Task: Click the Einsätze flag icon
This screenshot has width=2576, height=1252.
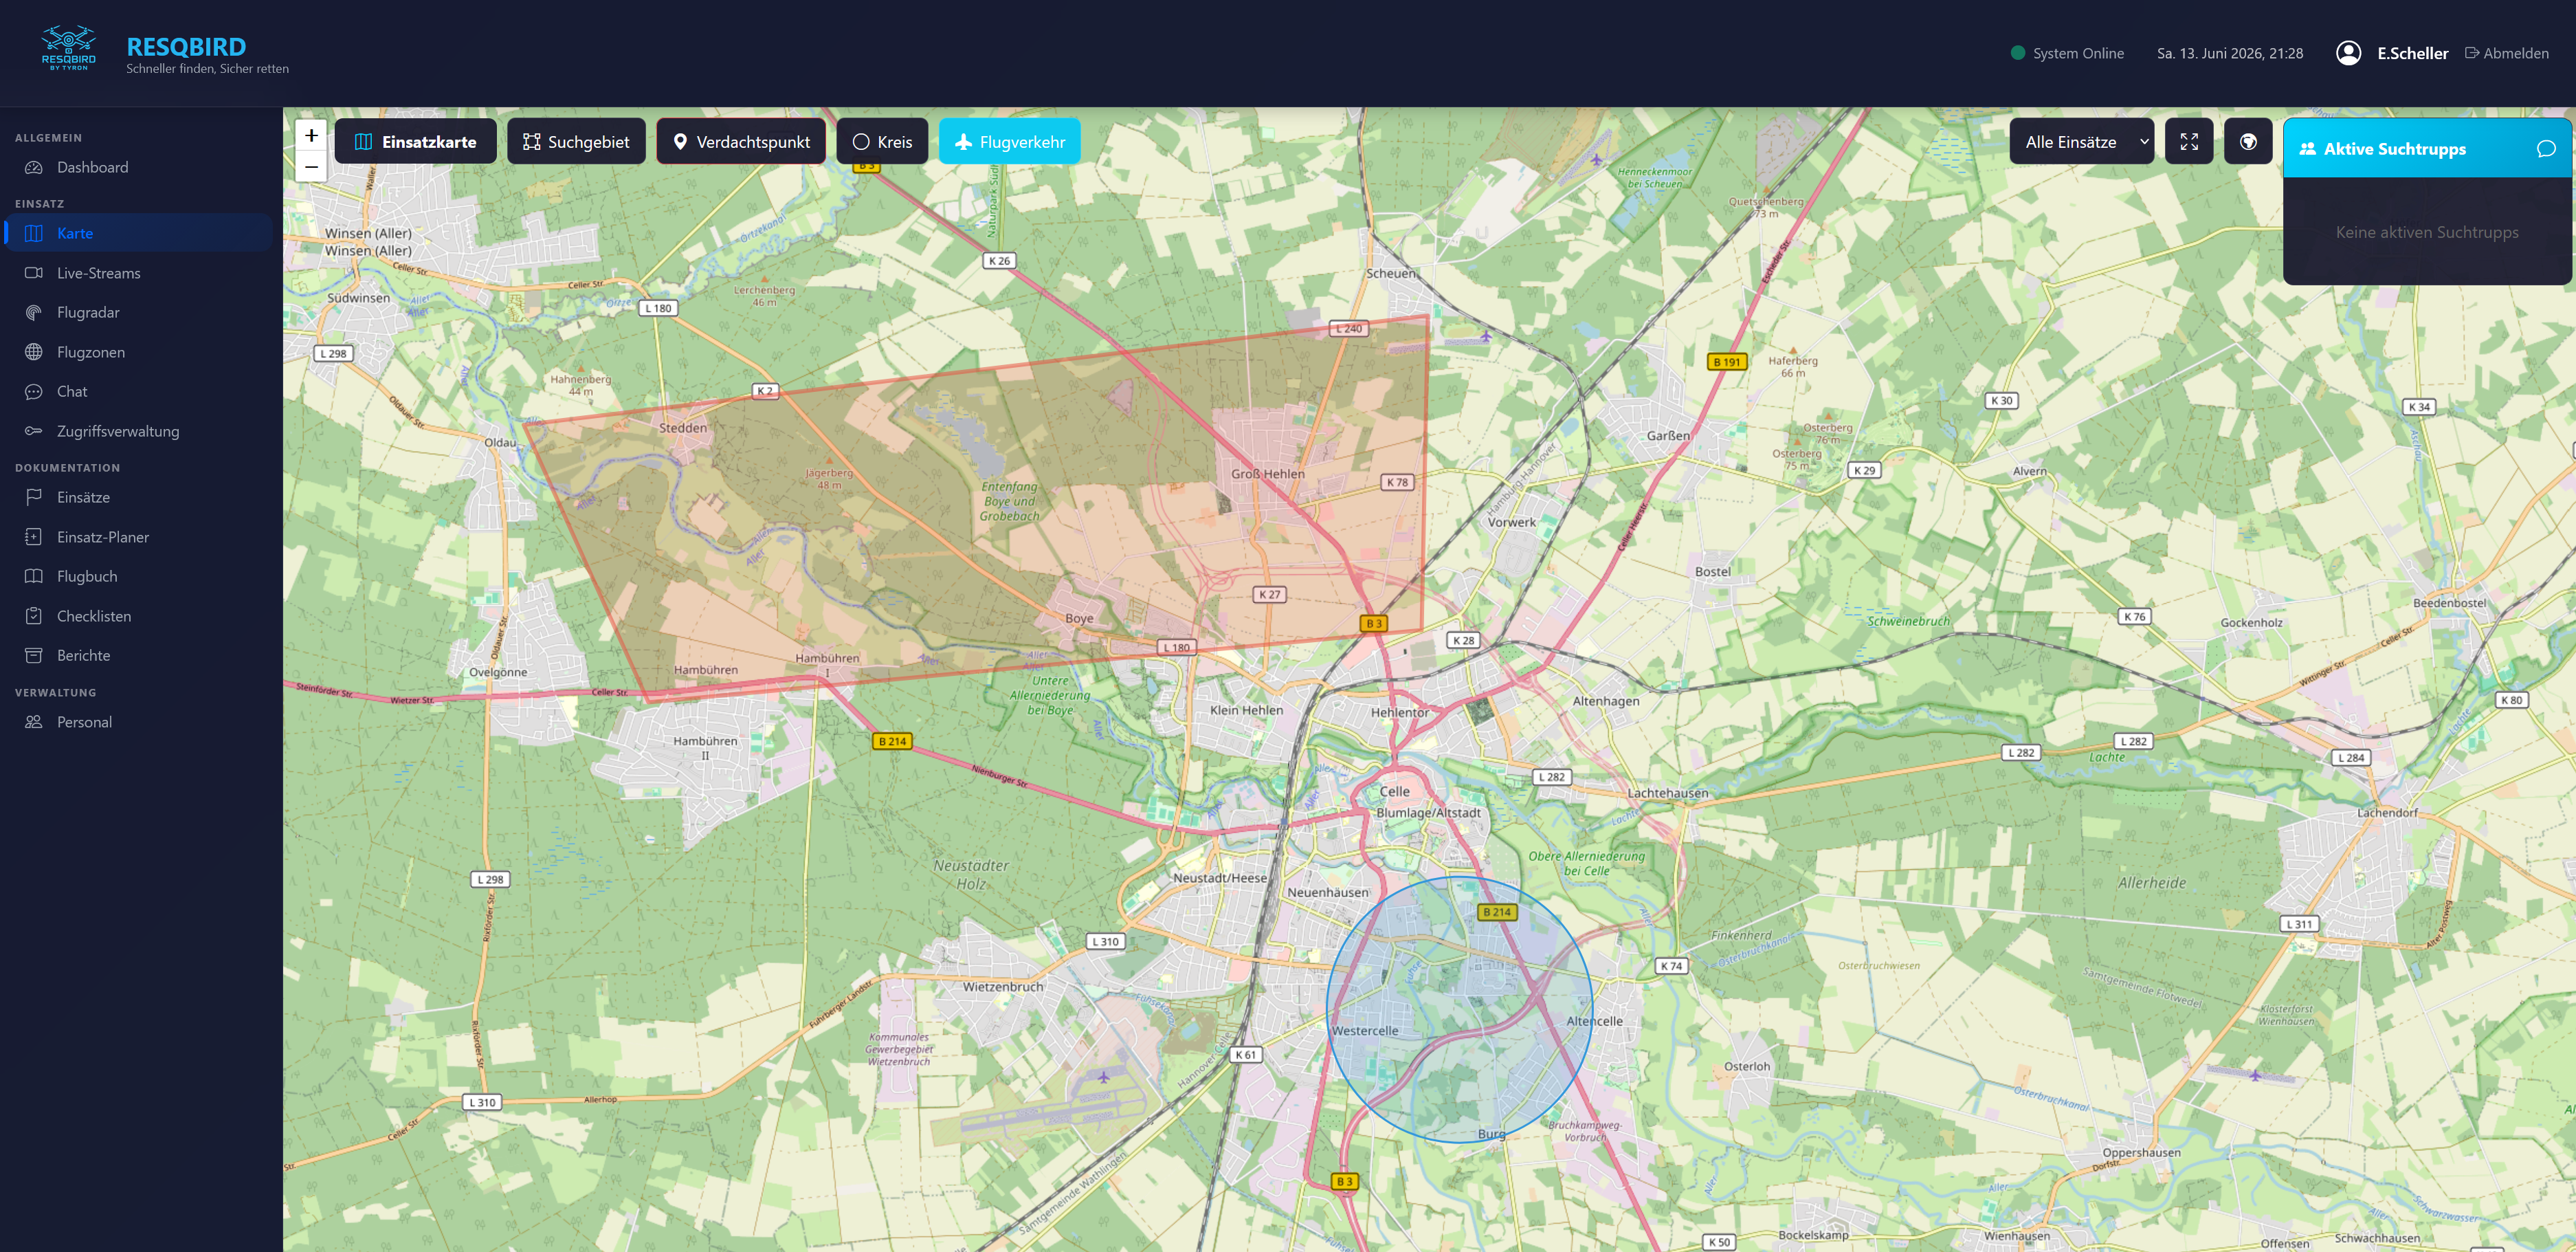Action: point(34,497)
